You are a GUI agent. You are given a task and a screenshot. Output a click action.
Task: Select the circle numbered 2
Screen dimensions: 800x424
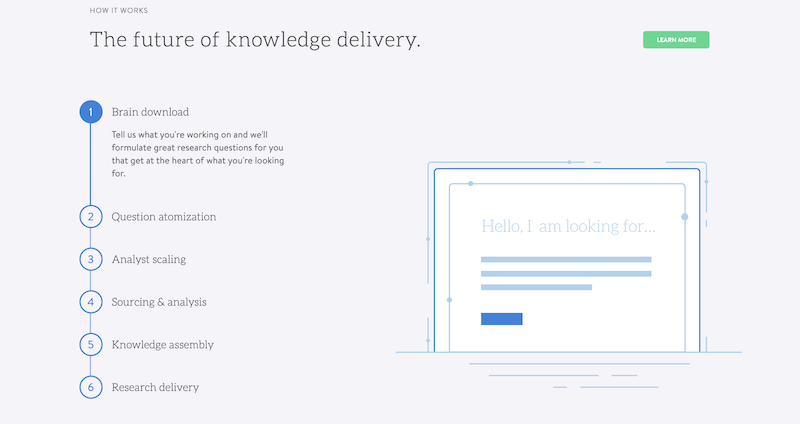click(90, 216)
